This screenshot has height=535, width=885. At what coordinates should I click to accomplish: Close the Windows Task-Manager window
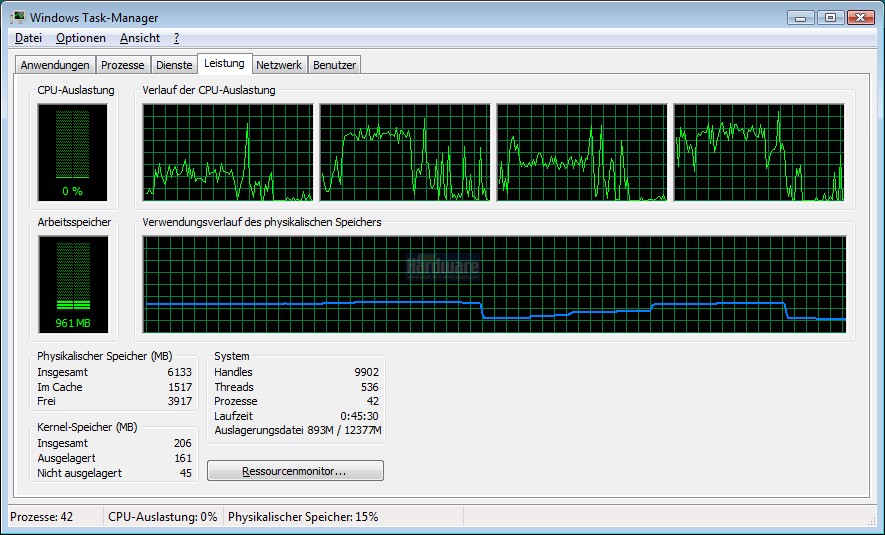pos(861,17)
